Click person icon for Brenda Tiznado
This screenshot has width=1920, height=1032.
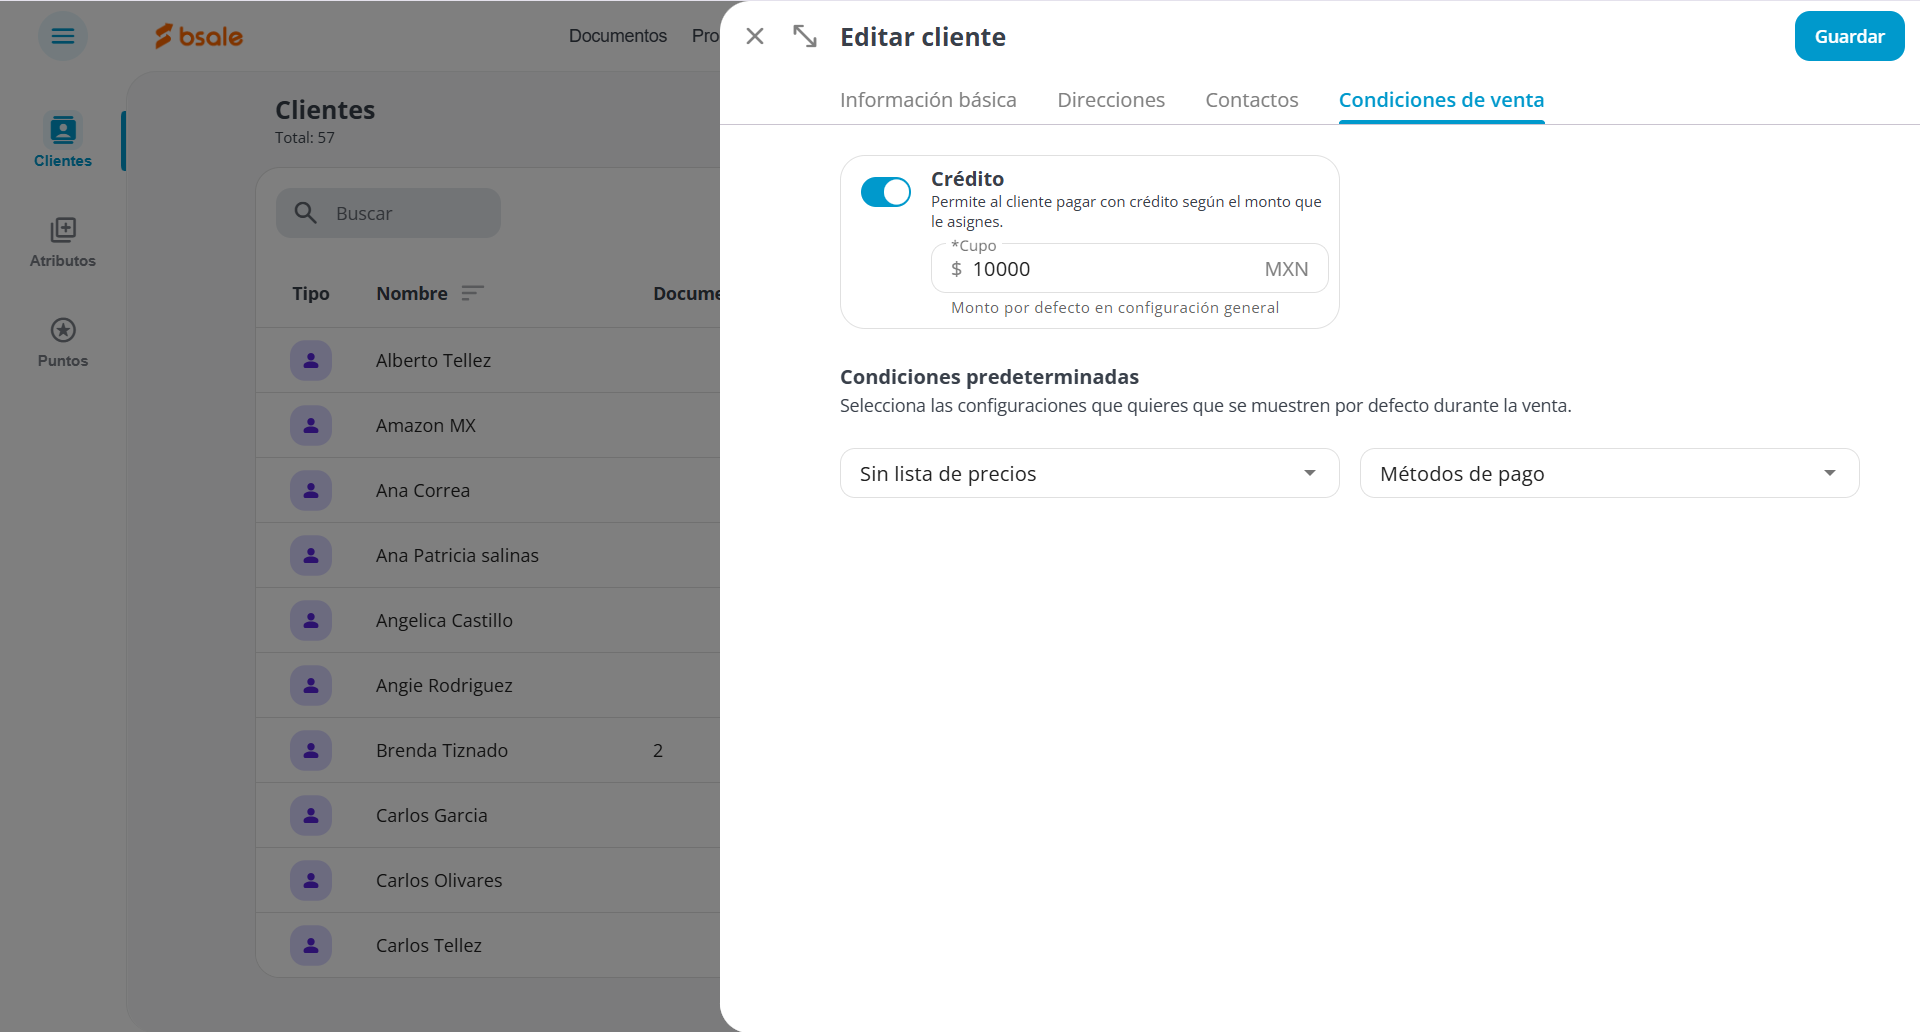tap(311, 750)
